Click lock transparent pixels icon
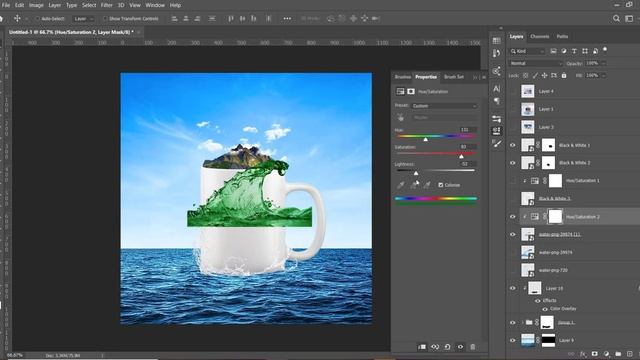The height and width of the screenshot is (360, 640). (526, 76)
